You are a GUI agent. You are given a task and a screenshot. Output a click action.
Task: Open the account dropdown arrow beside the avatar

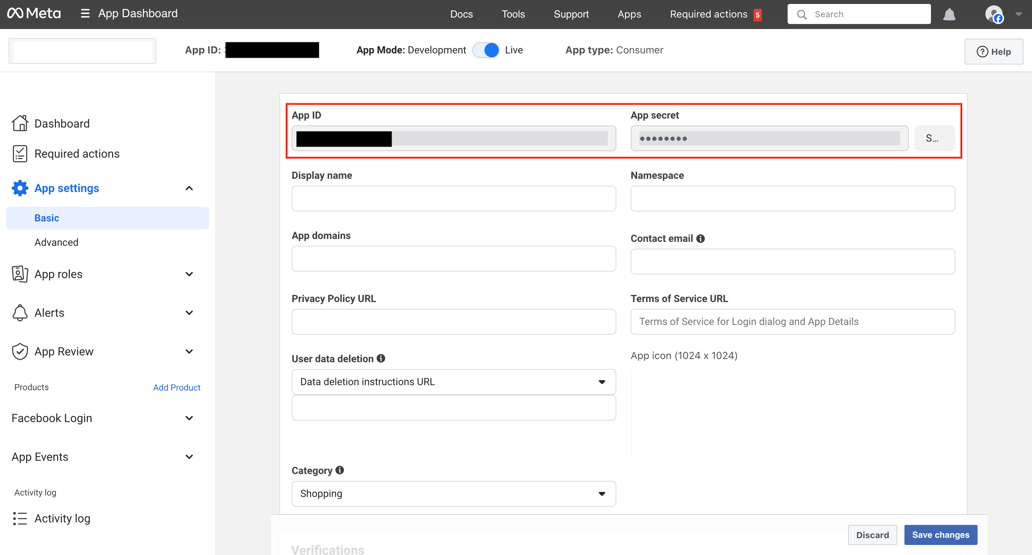(x=1018, y=14)
